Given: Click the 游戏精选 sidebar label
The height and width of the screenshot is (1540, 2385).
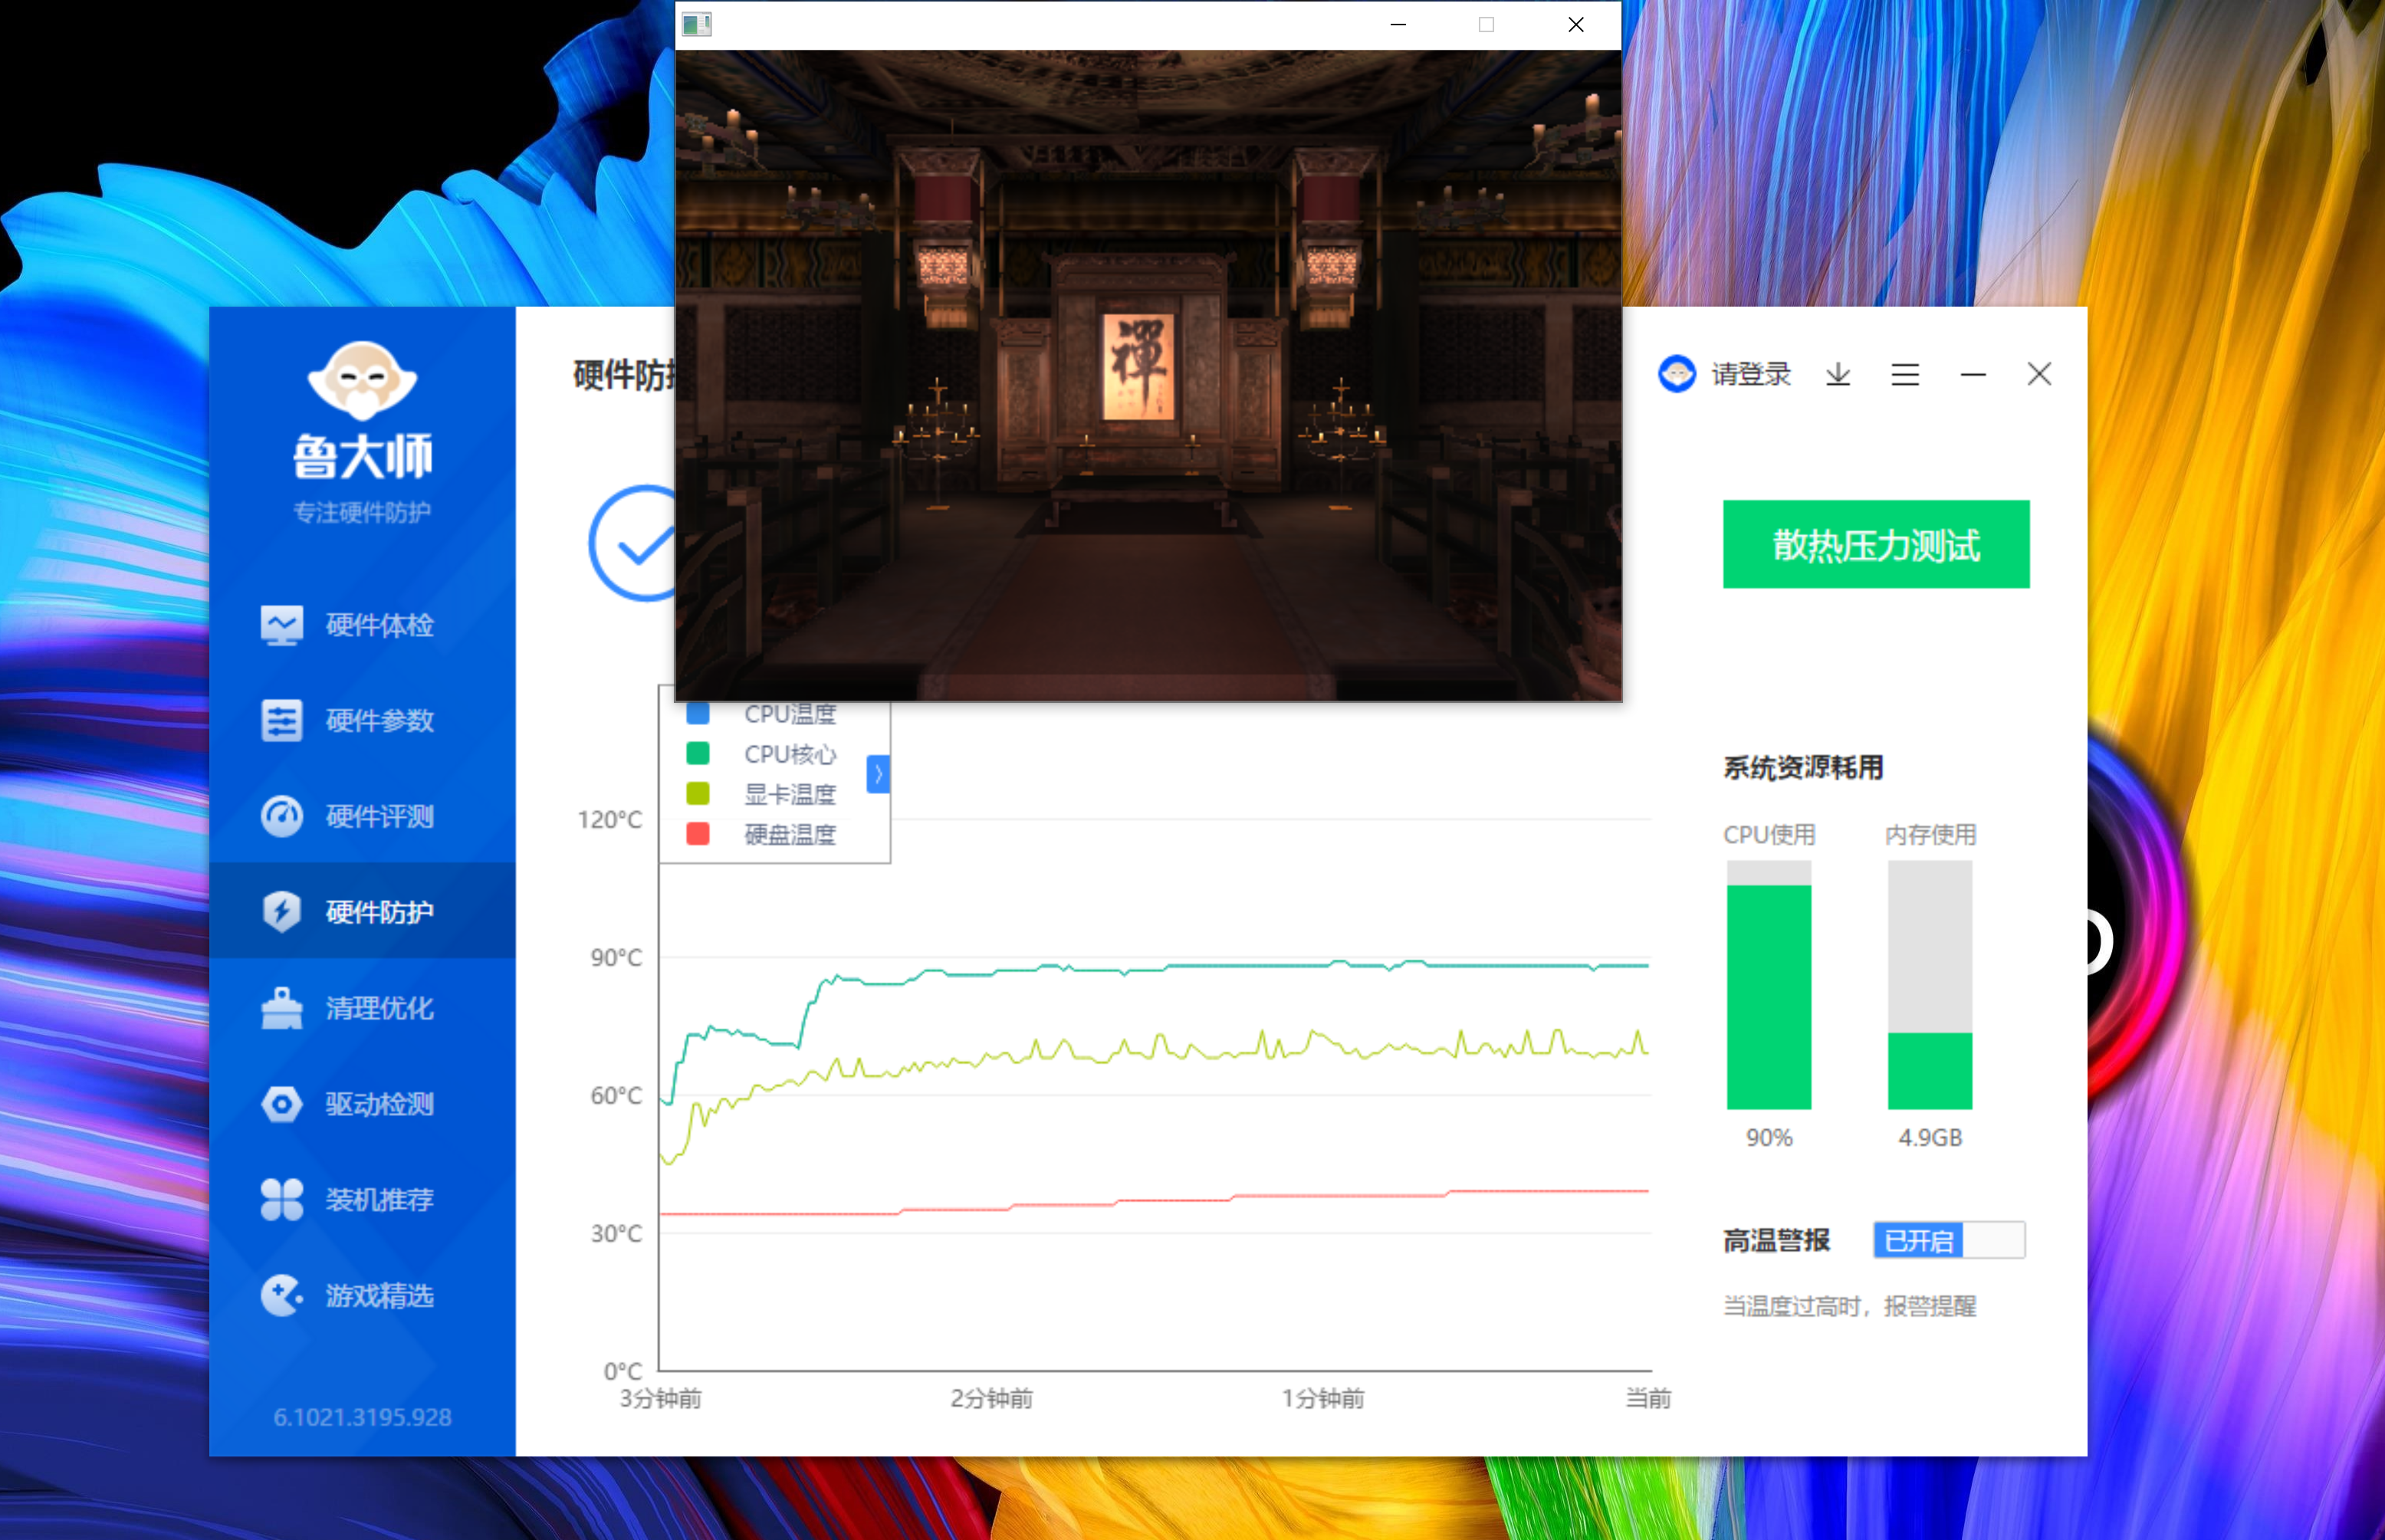Looking at the screenshot, I should tap(379, 1295).
